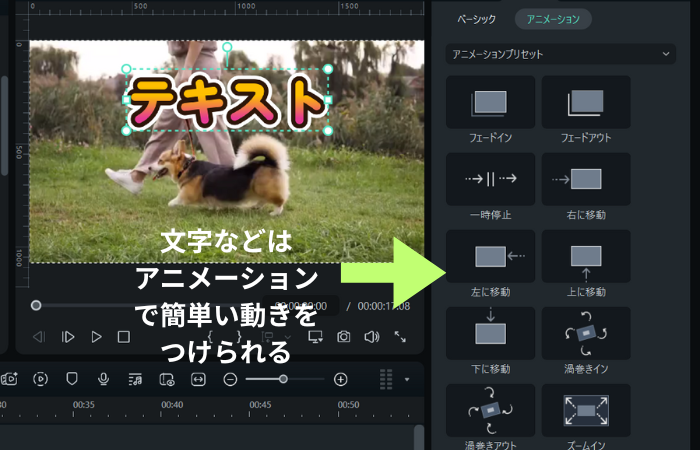Select the 下に移動 move-down preset
Viewport: 700px width, 450px height.
click(x=490, y=333)
